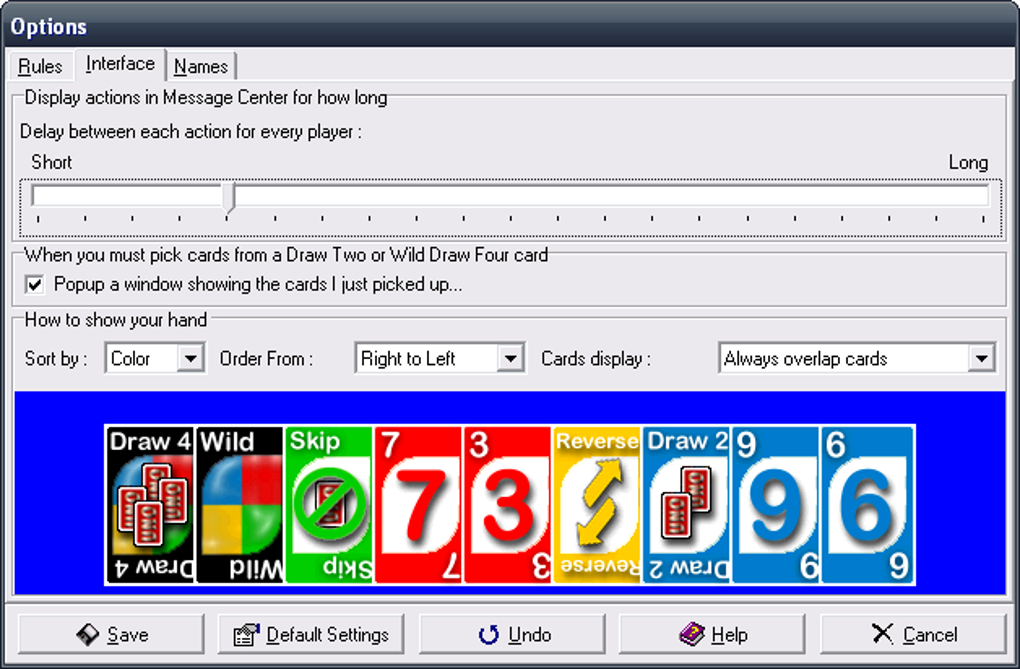
Task: Click the Undo button label
Action: click(x=530, y=635)
